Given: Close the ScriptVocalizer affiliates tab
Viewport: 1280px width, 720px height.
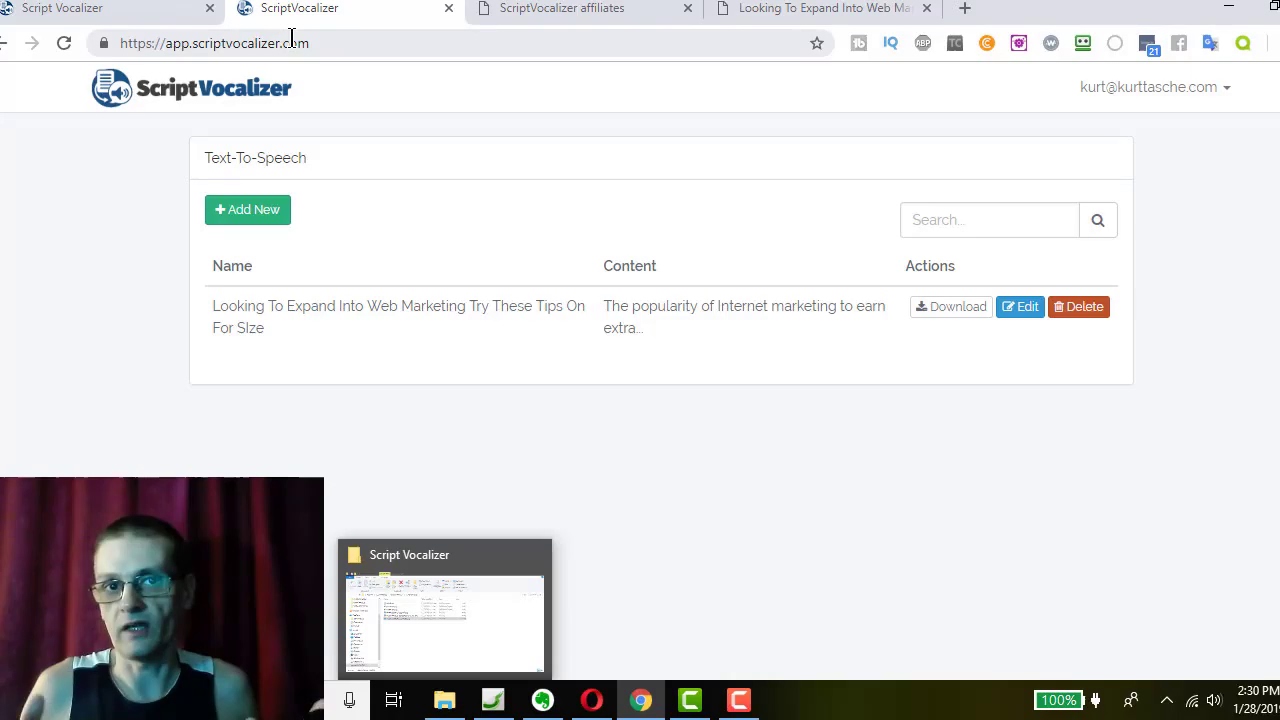Looking at the screenshot, I should (x=688, y=8).
